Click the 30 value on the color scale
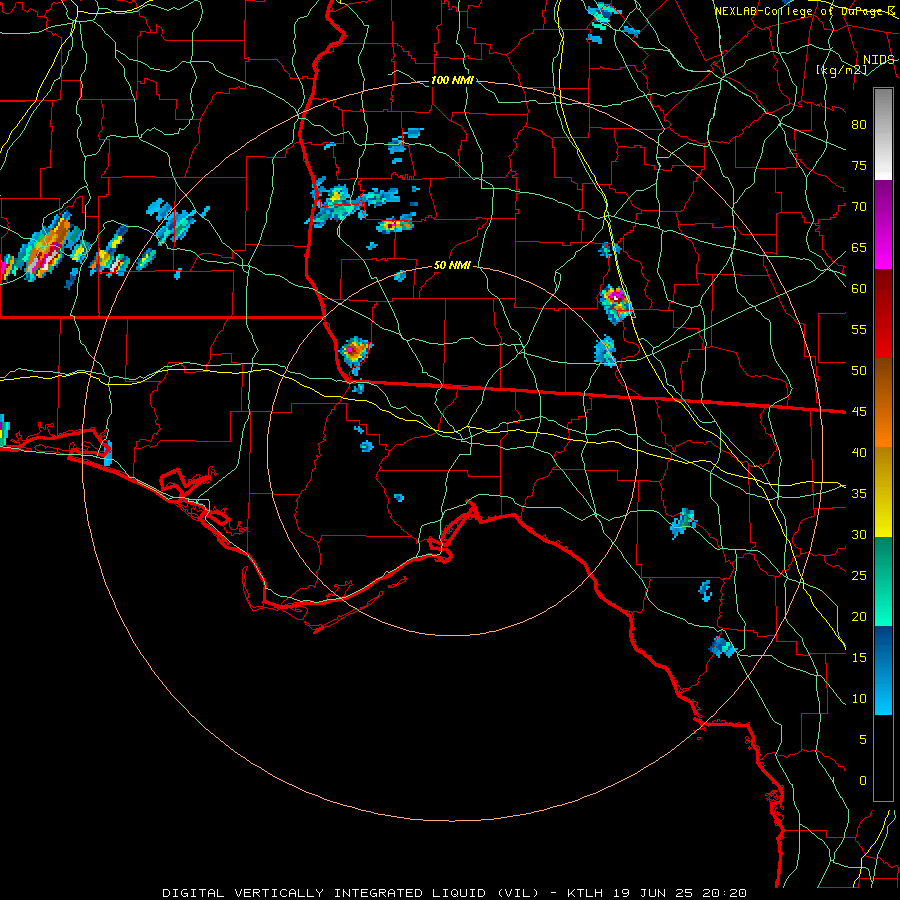The width and height of the screenshot is (900, 900). click(x=859, y=535)
